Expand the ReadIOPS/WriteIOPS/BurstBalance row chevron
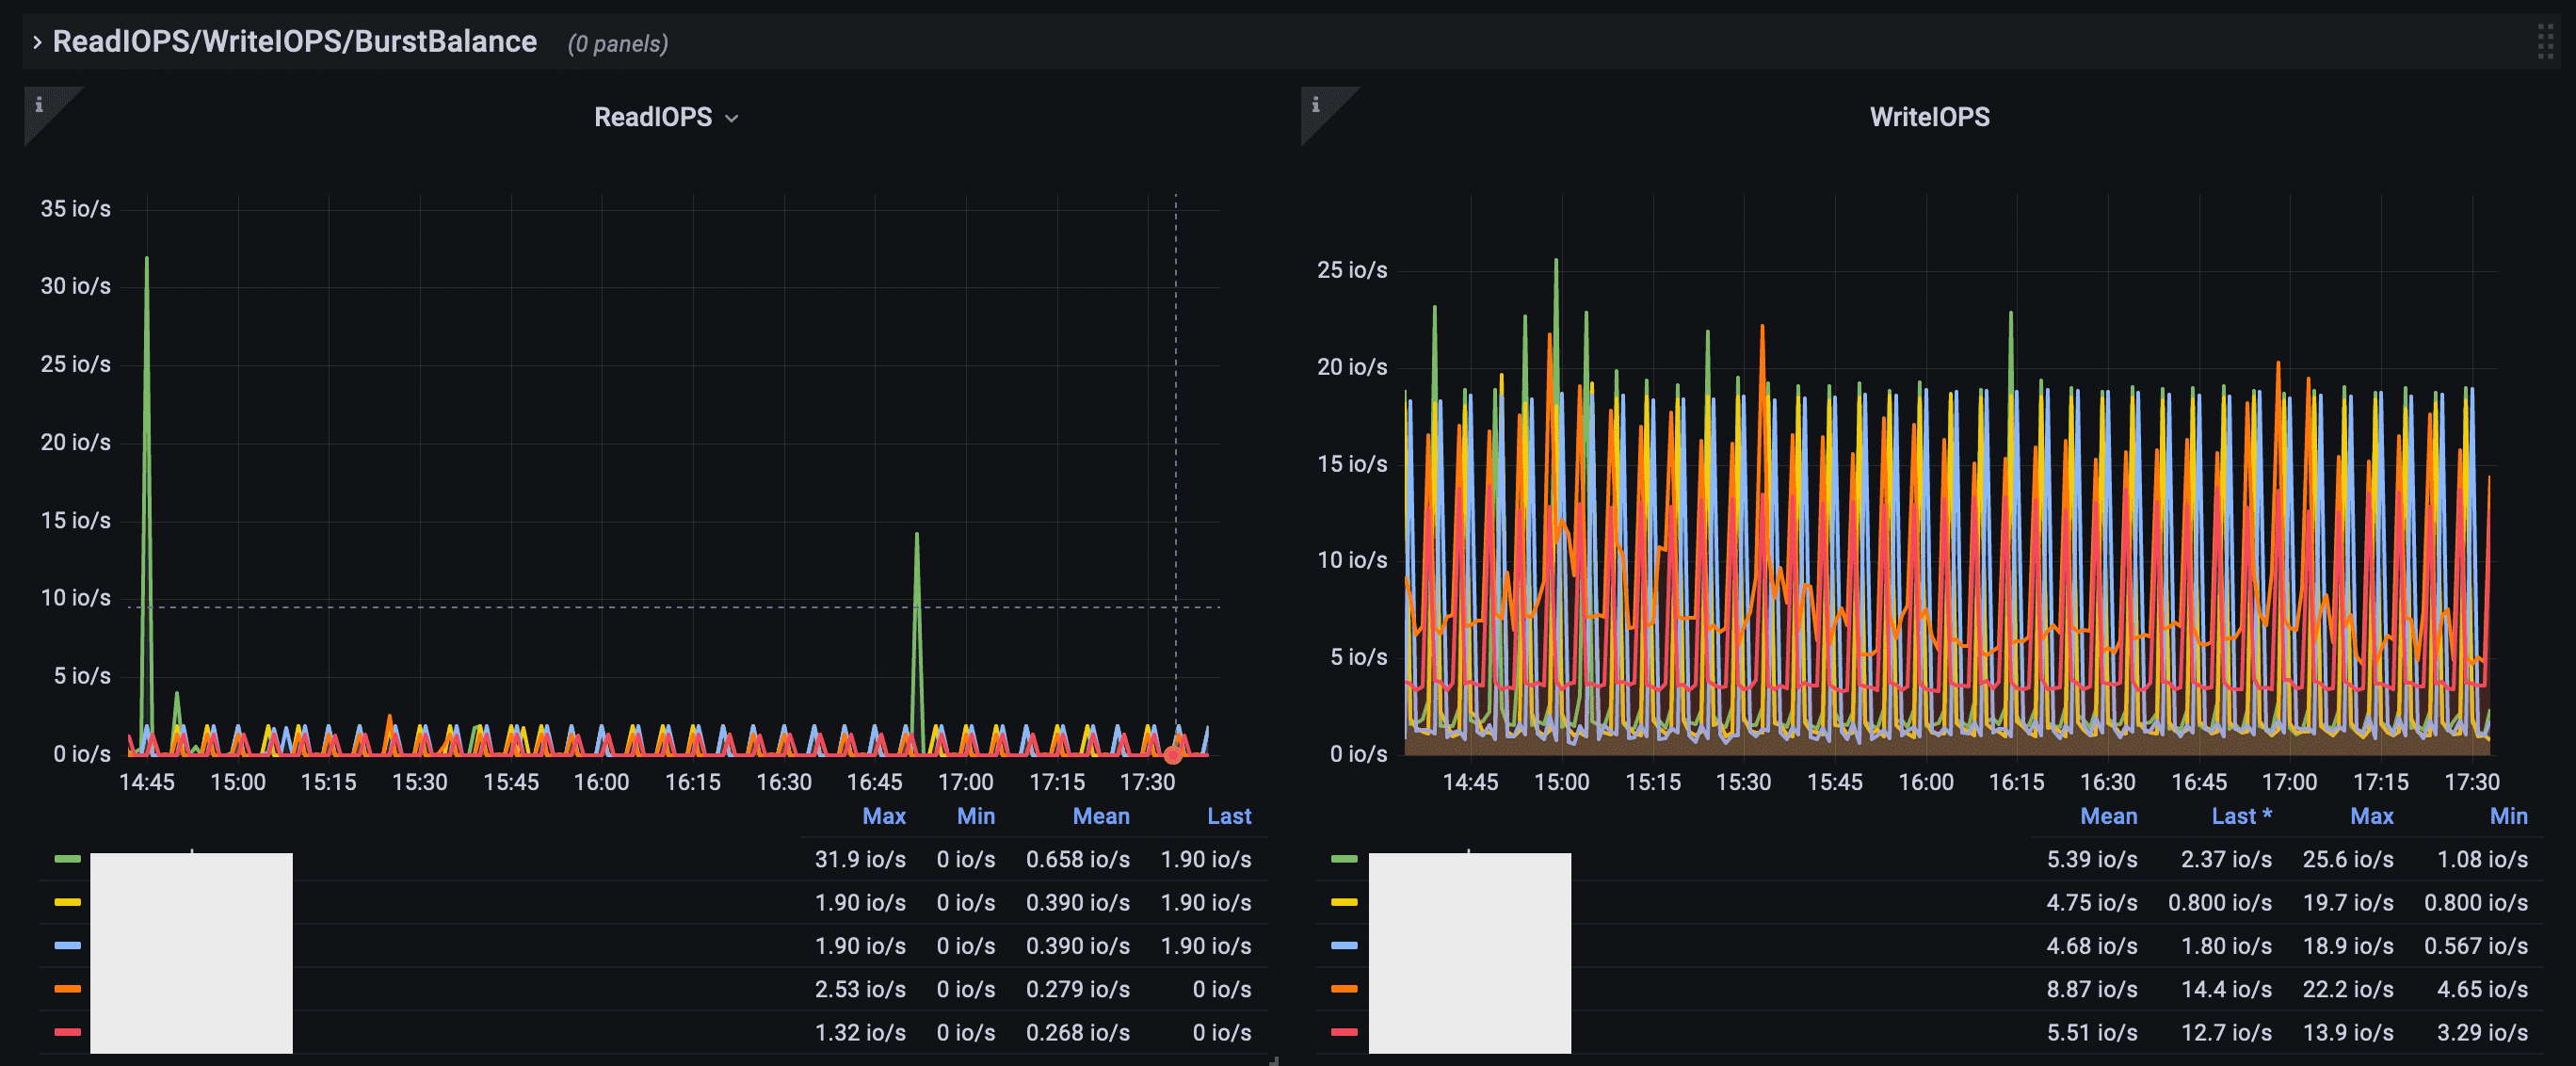This screenshot has height=1066, width=2576. click(37, 42)
